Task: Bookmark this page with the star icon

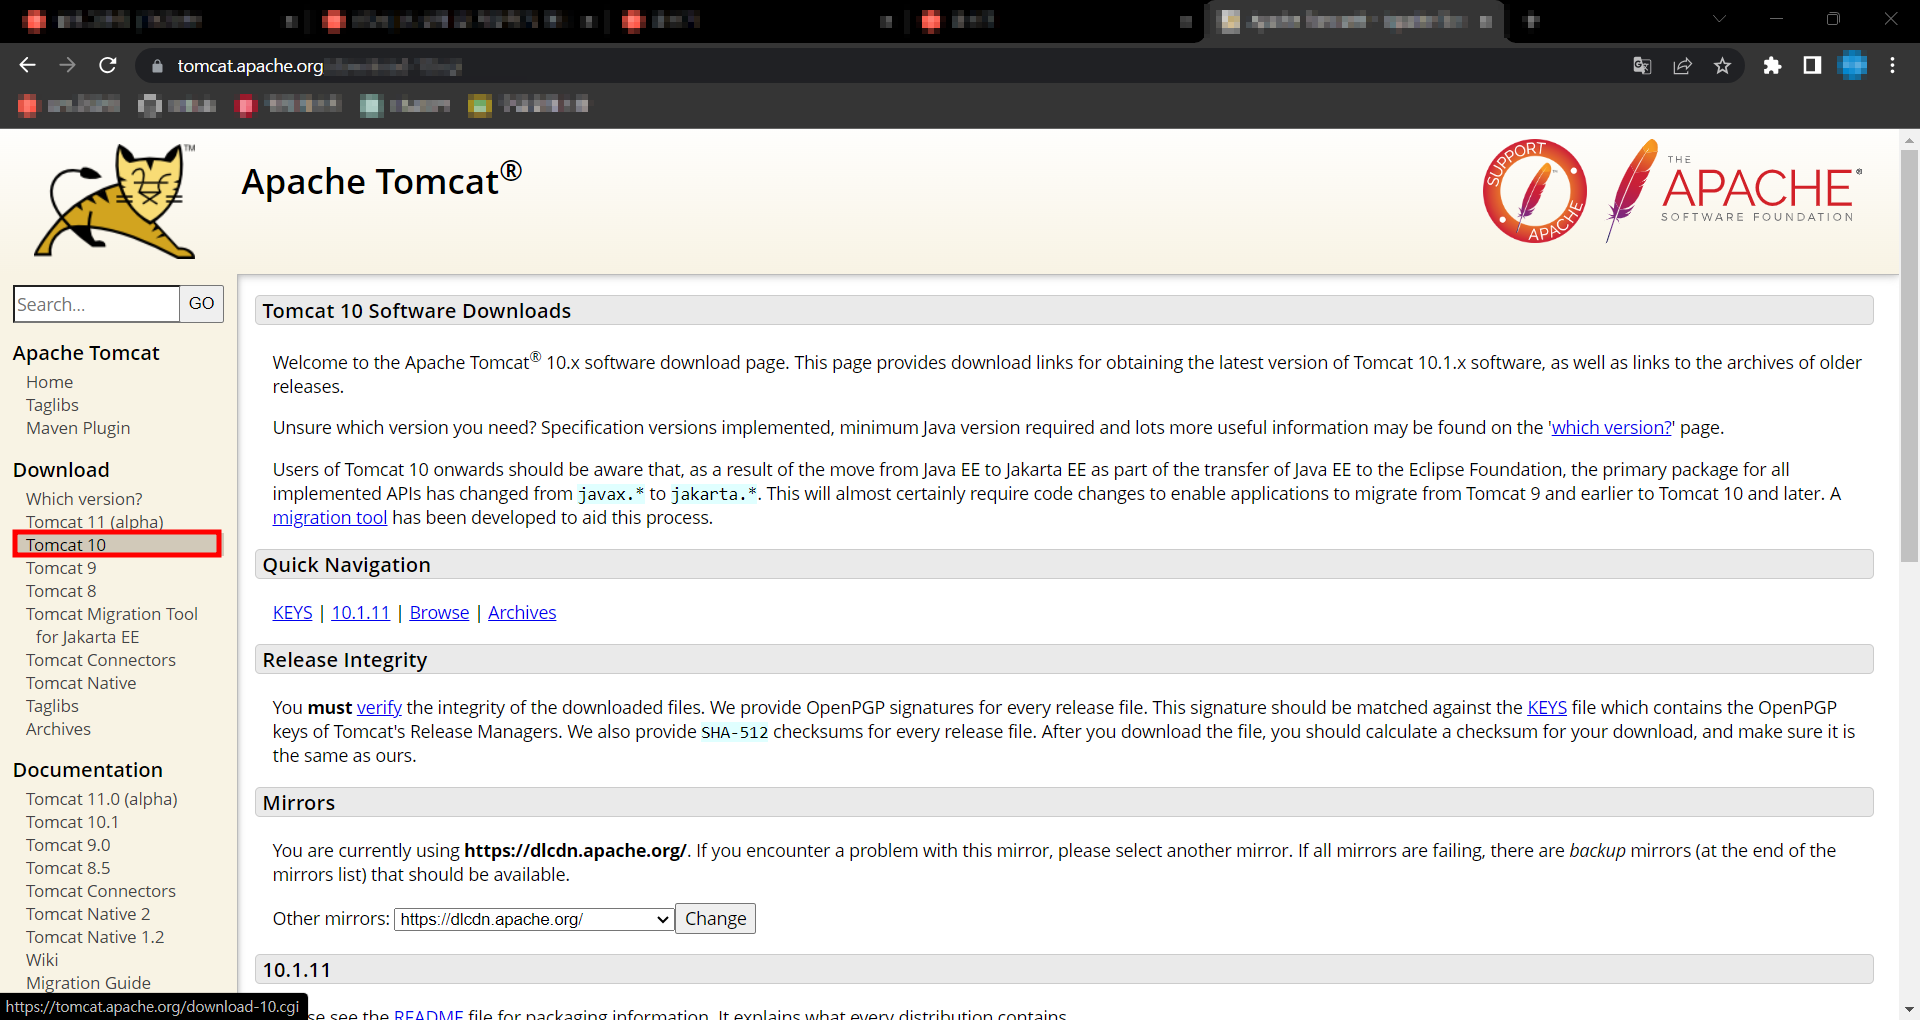Action: tap(1722, 66)
